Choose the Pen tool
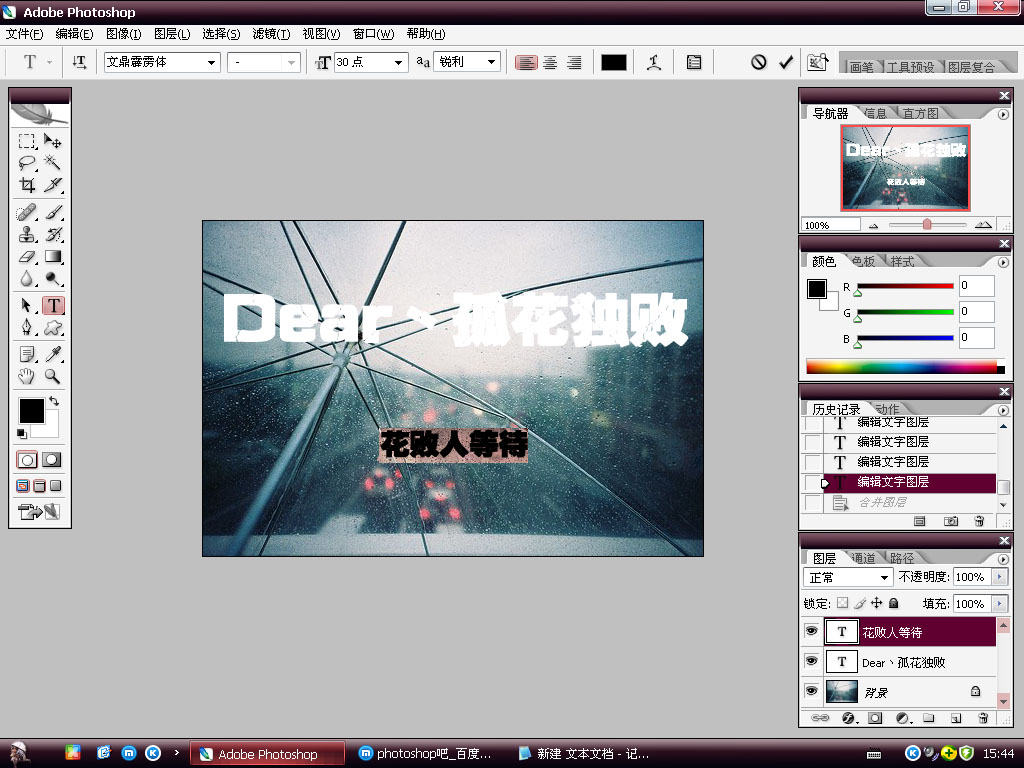The image size is (1024, 768). 28,328
